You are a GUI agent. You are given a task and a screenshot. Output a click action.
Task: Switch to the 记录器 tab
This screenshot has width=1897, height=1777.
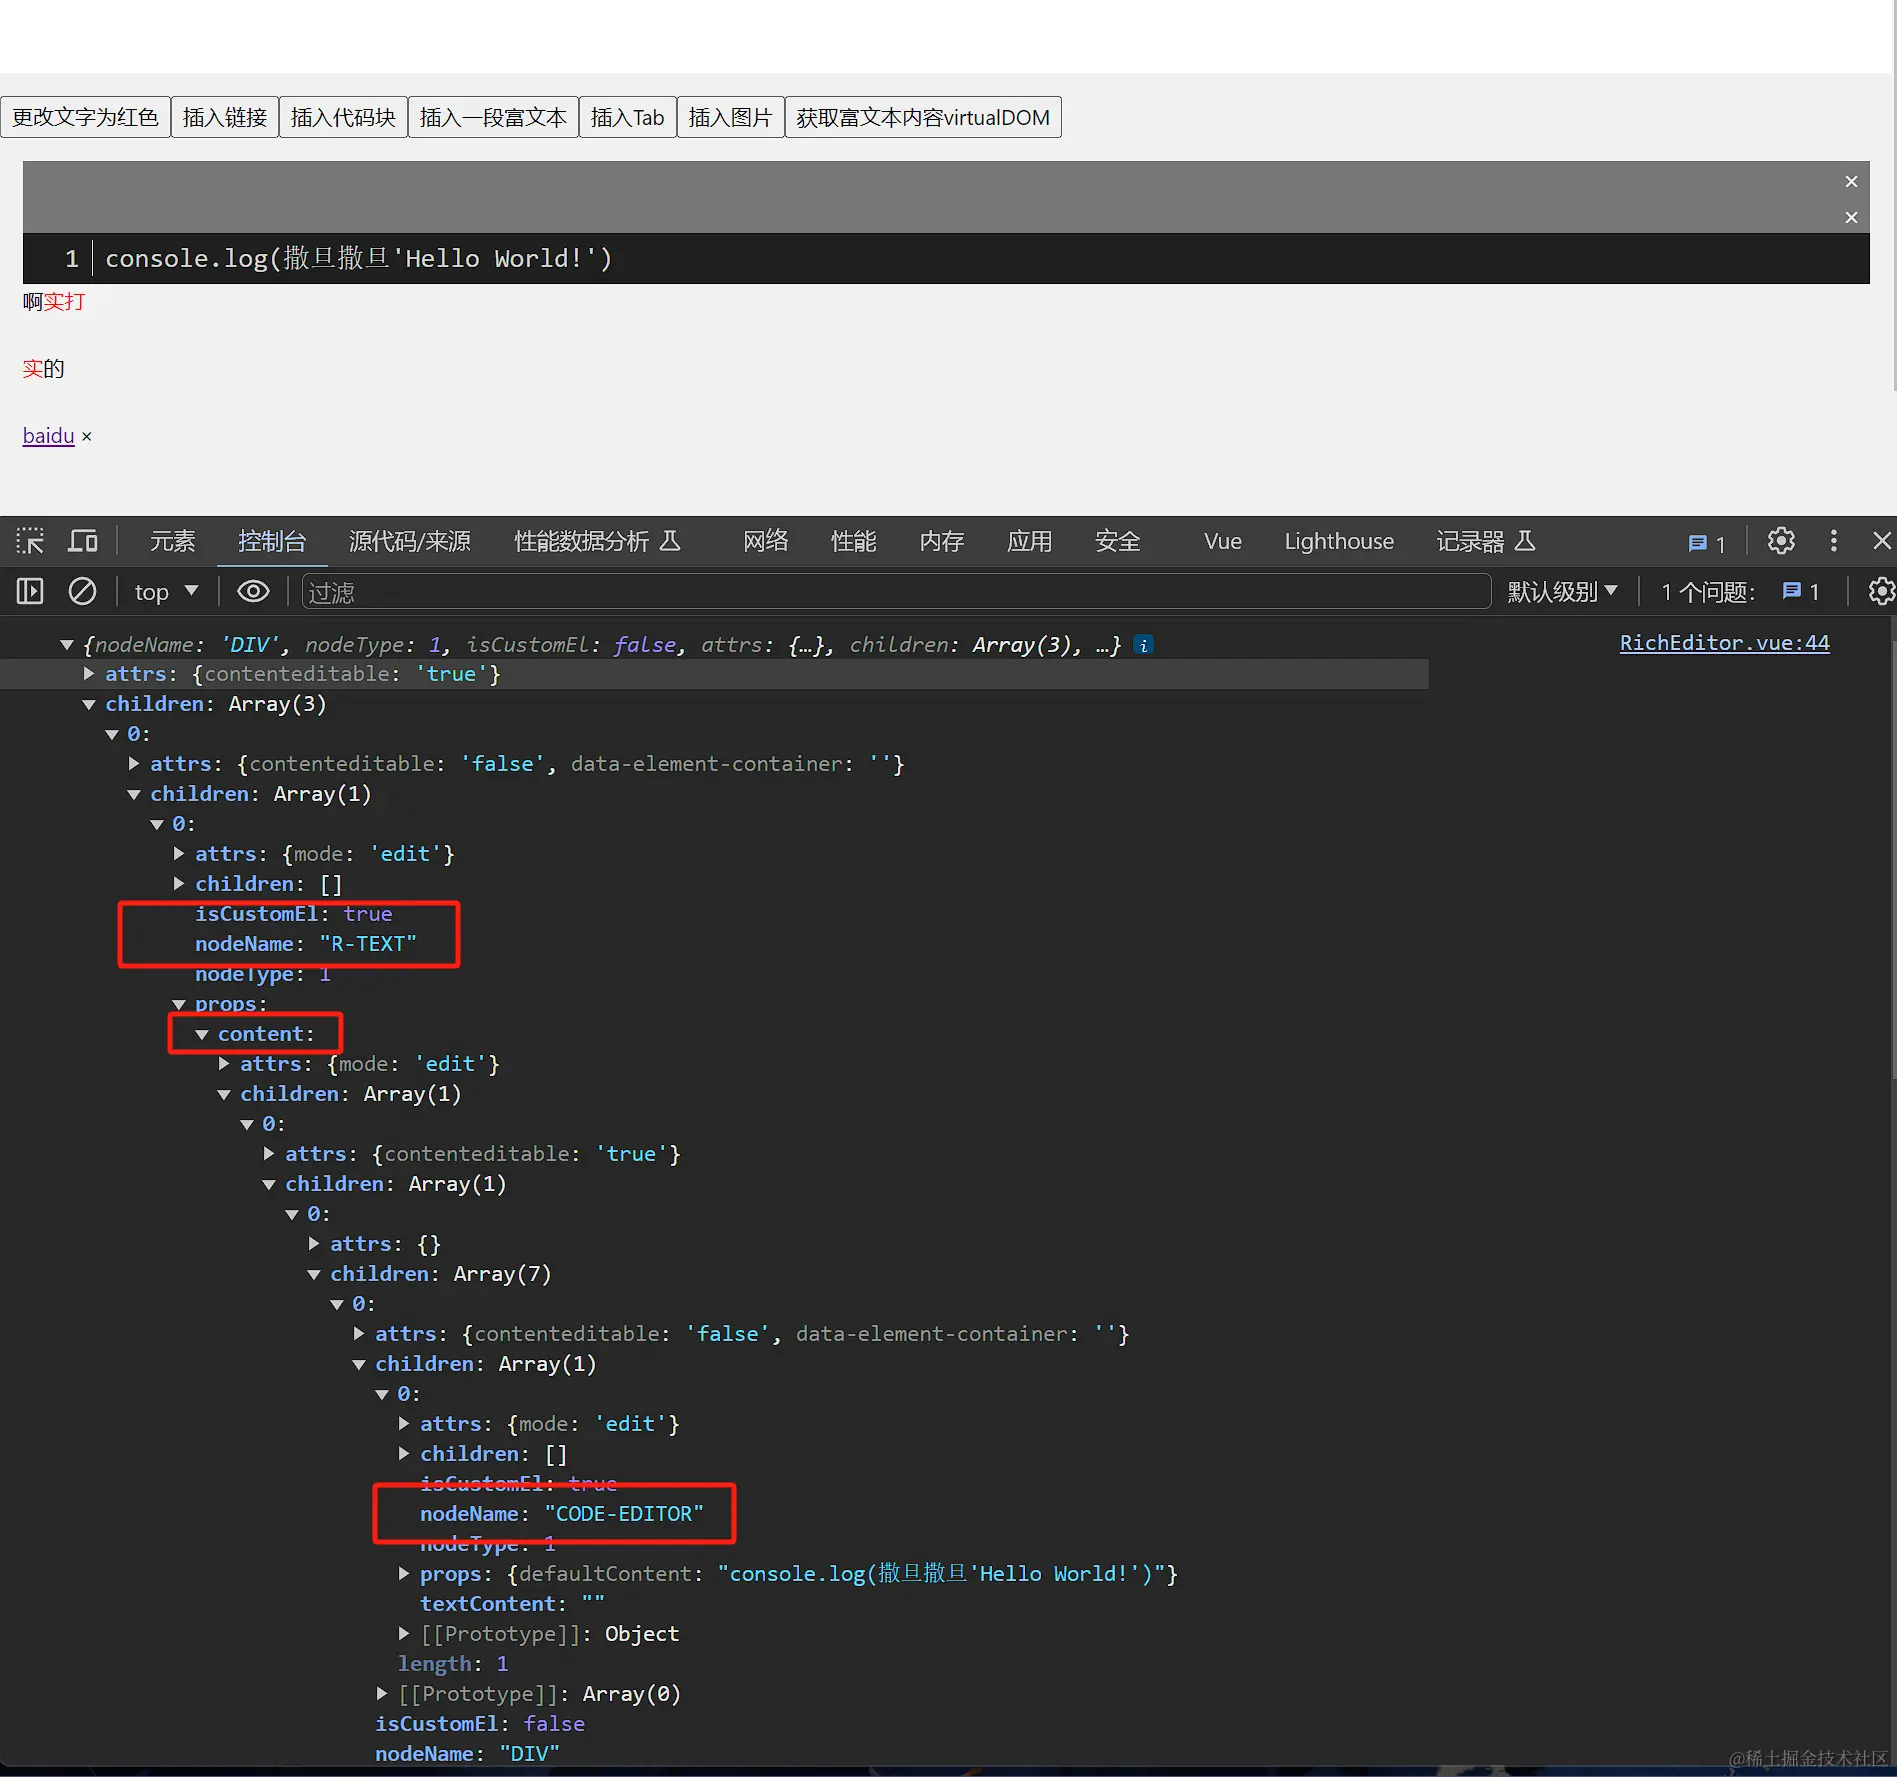[1485, 541]
